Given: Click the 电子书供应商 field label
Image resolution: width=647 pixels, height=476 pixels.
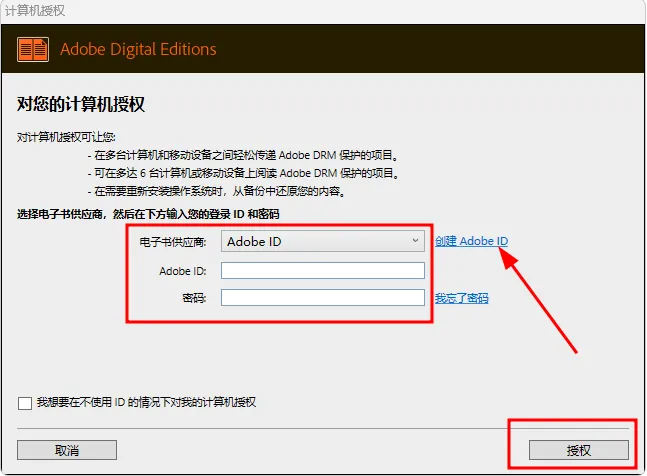Looking at the screenshot, I should tap(173, 242).
